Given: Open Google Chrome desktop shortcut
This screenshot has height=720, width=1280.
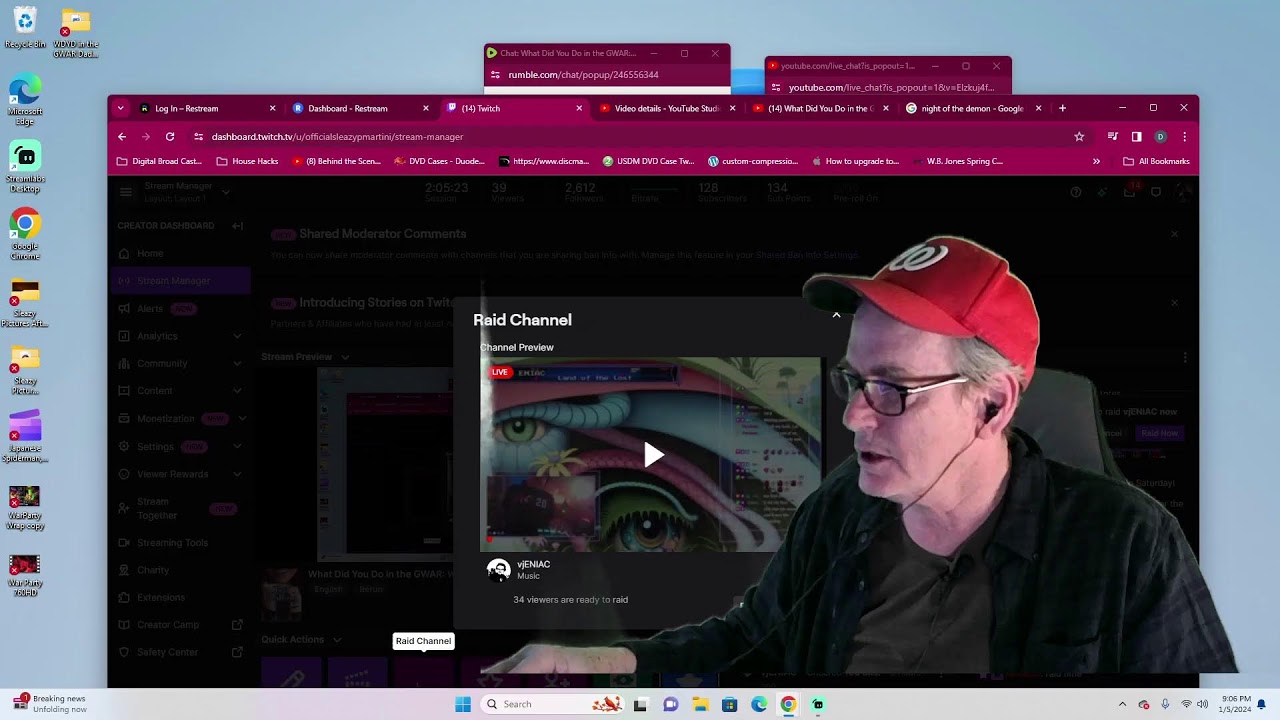Looking at the screenshot, I should [x=25, y=235].
